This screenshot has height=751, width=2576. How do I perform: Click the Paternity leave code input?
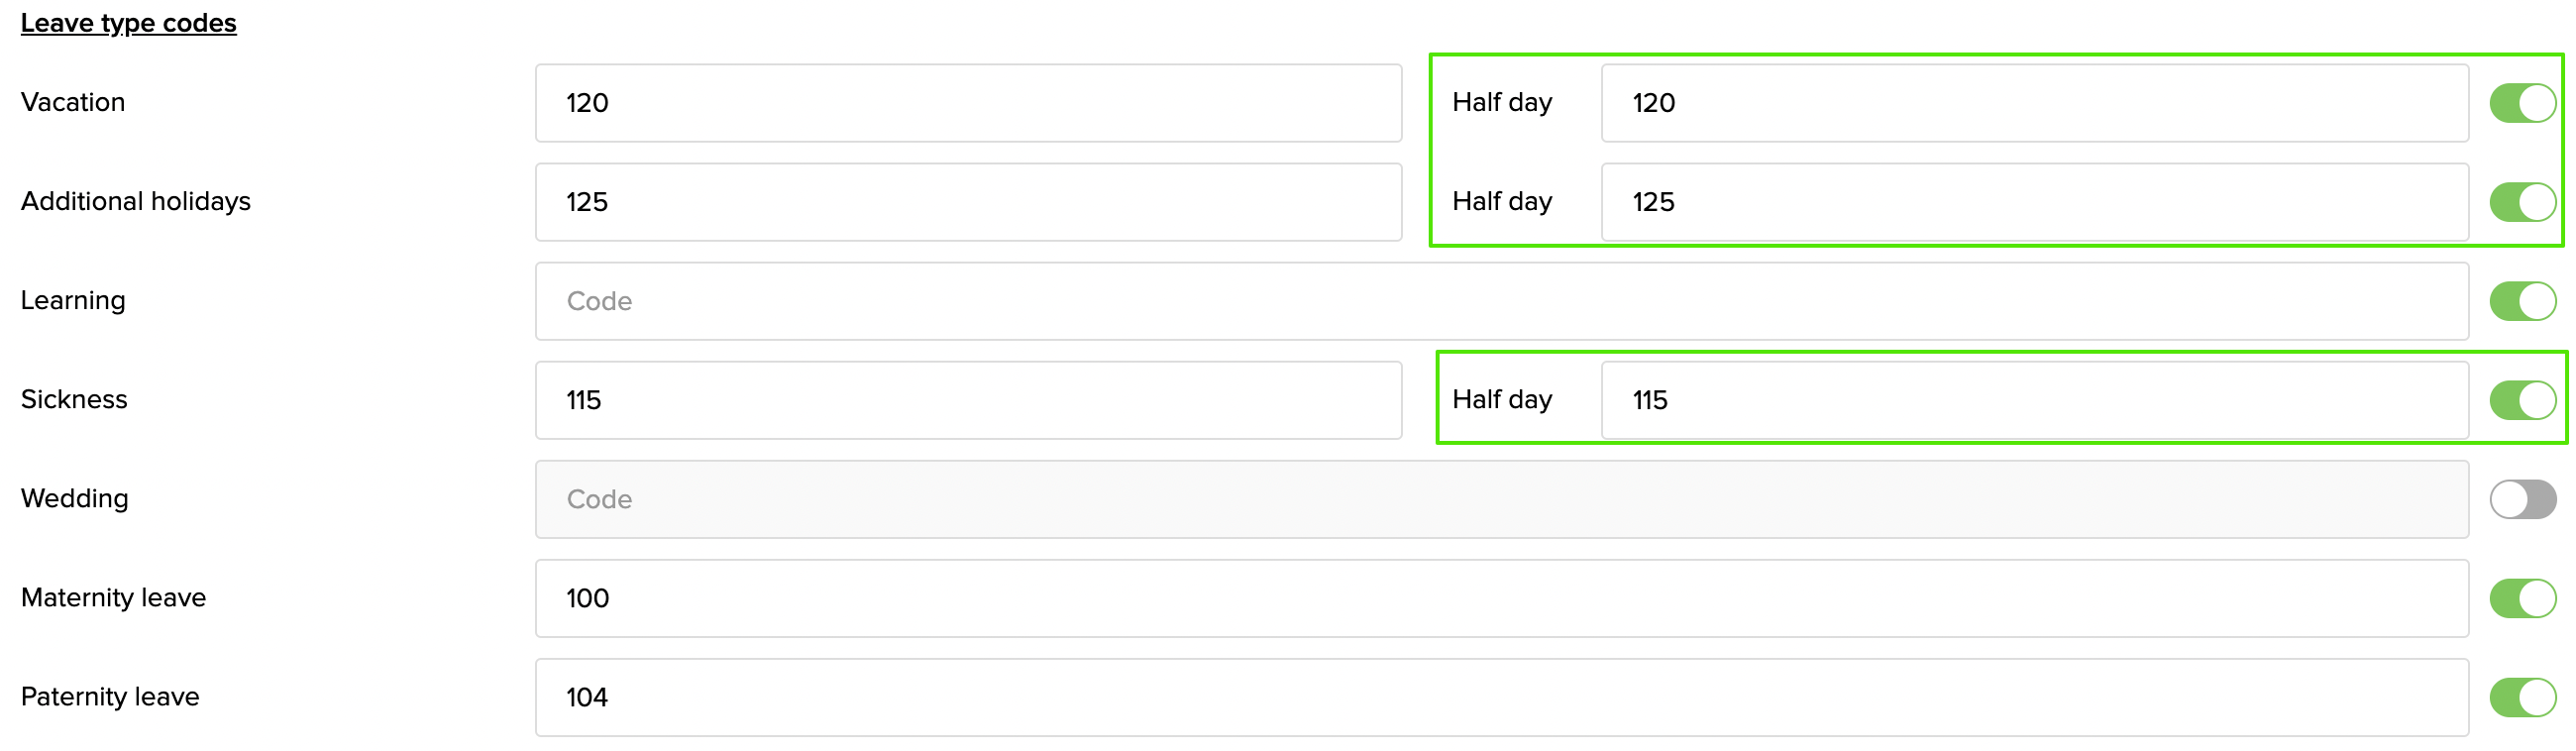[1500, 697]
